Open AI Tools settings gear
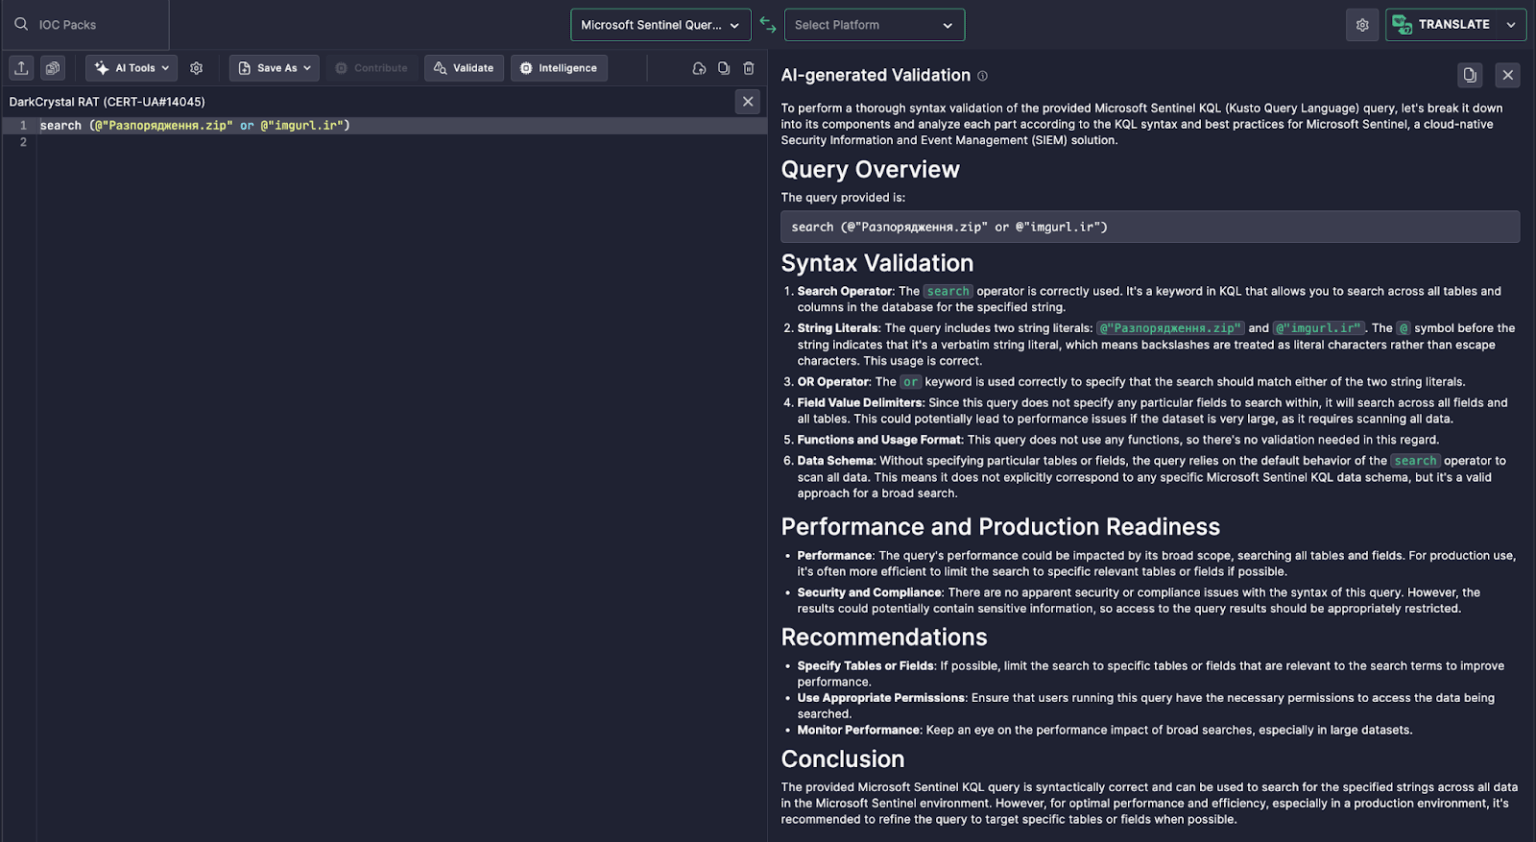This screenshot has height=842, width=1536. 196,68
